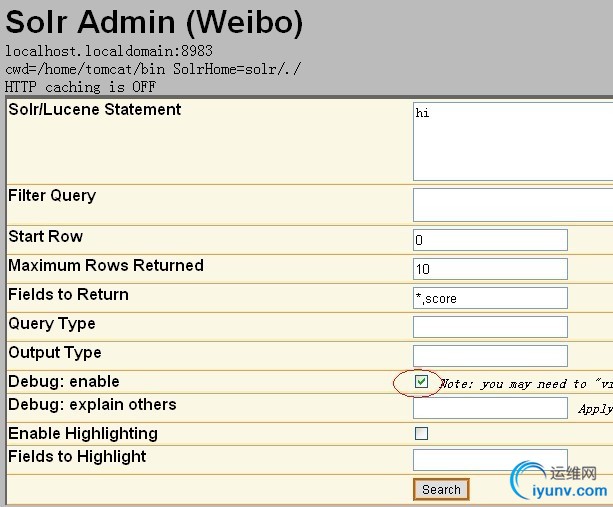This screenshot has height=507, width=613.
Task: Click the HTTP caching is OFF text
Action: coord(81,87)
